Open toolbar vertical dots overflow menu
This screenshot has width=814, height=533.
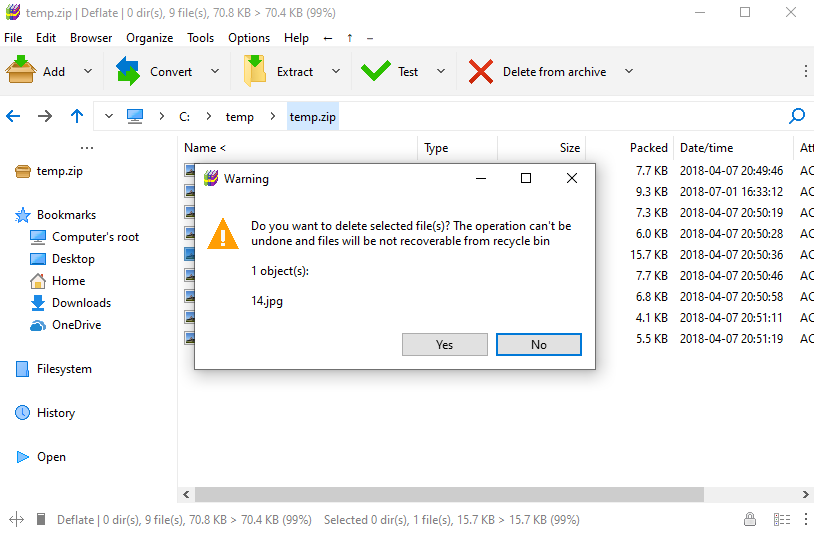(x=805, y=71)
